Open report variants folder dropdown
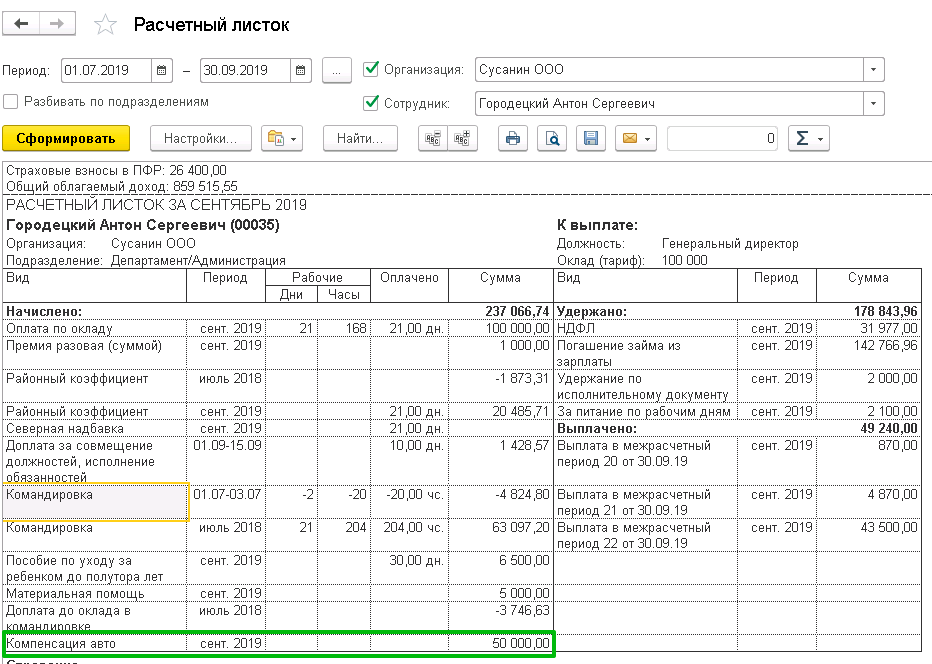The width and height of the screenshot is (932, 664). (282, 139)
